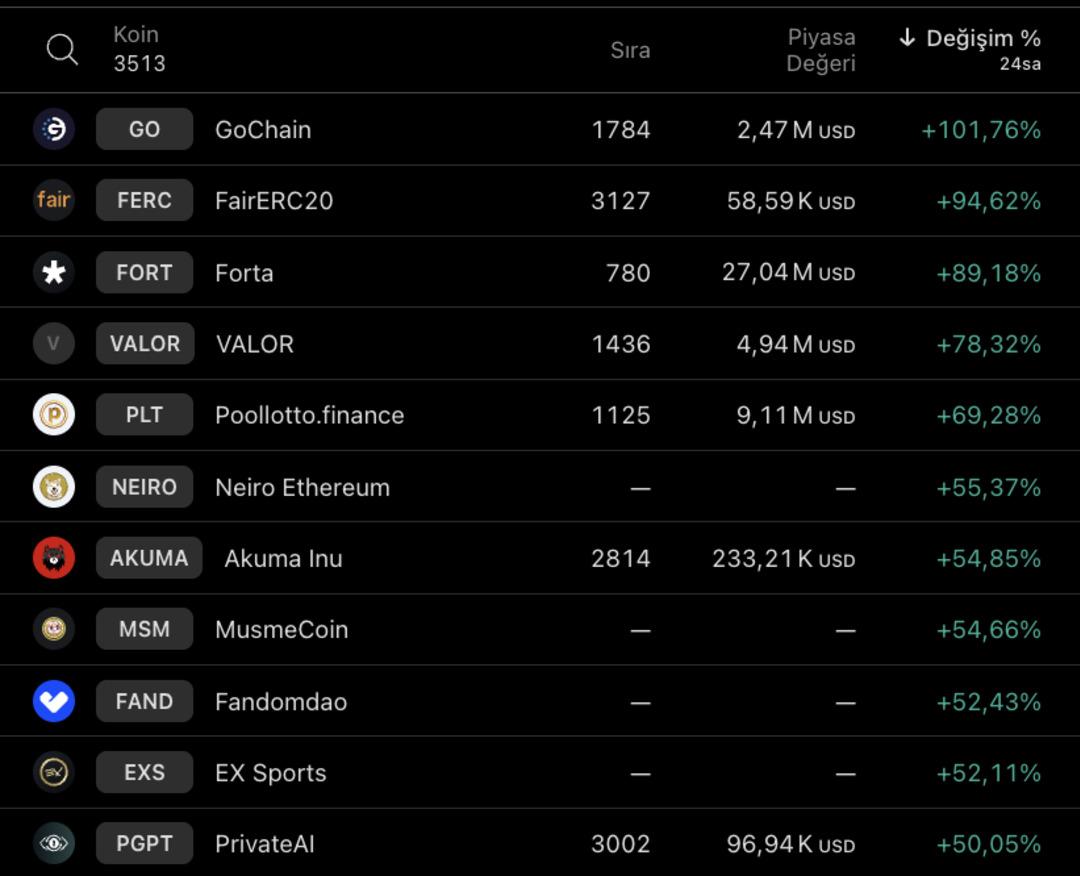The height and width of the screenshot is (876, 1080).
Task: Click the Koin column header
Action: 137,49
